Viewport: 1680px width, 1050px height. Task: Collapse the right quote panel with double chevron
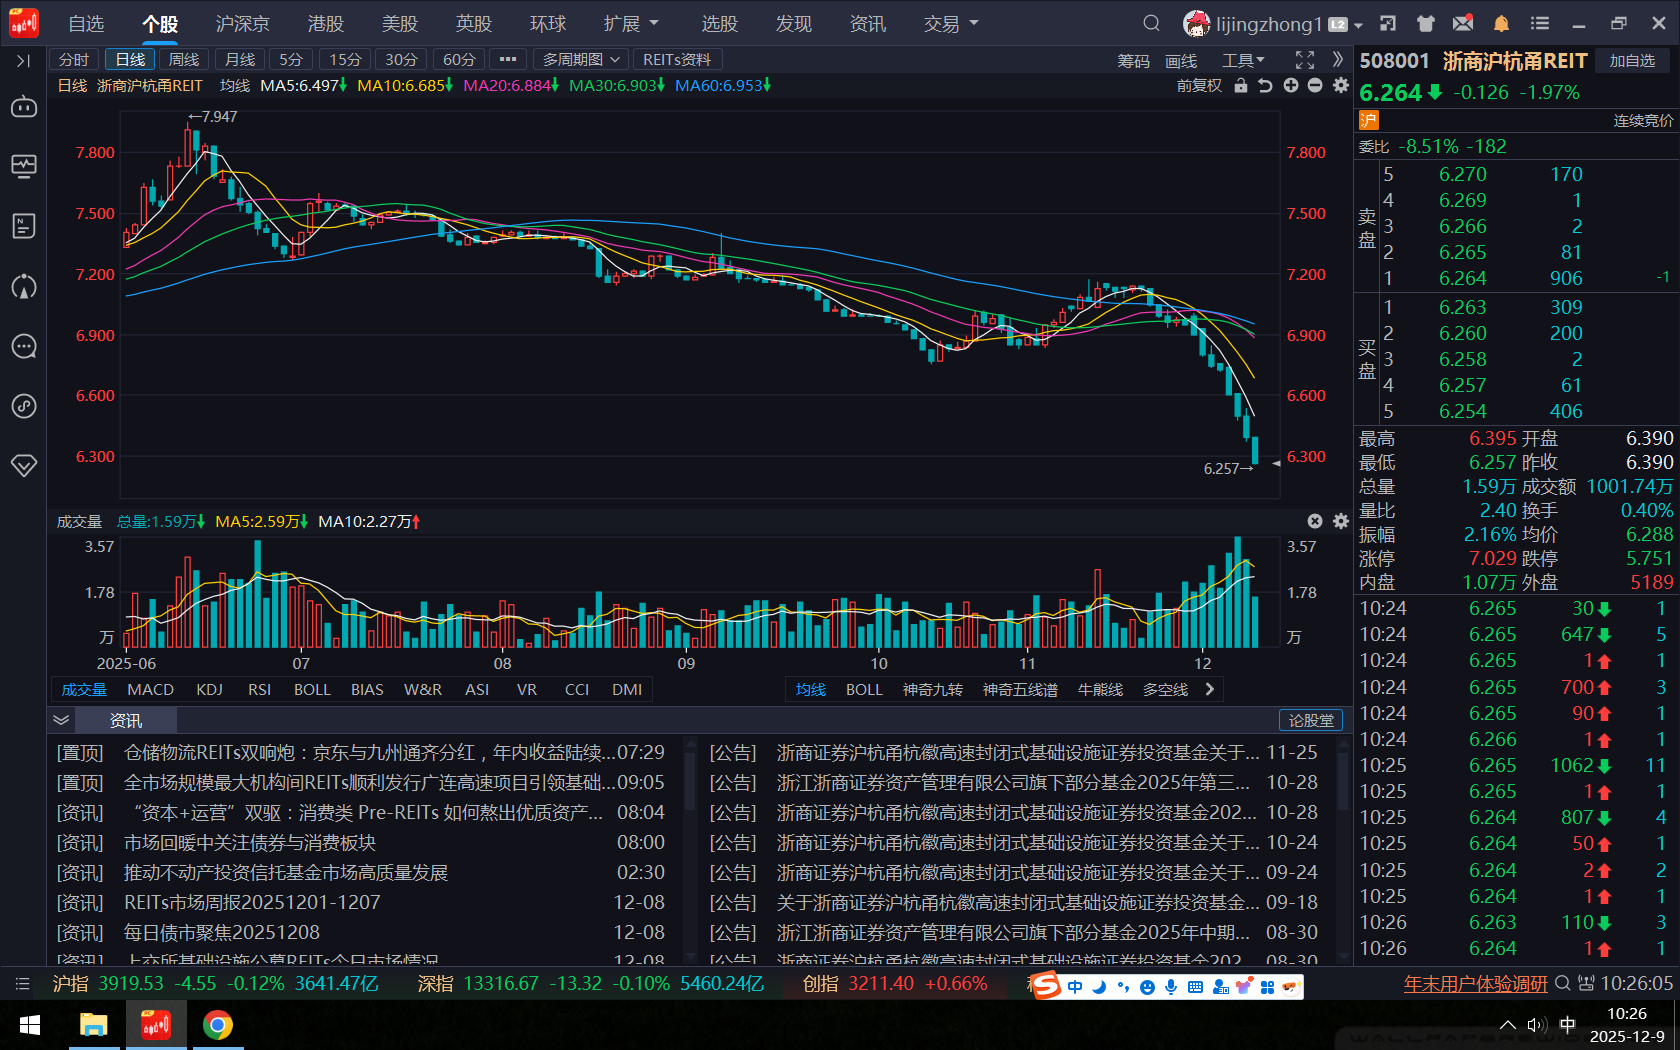tap(1338, 60)
